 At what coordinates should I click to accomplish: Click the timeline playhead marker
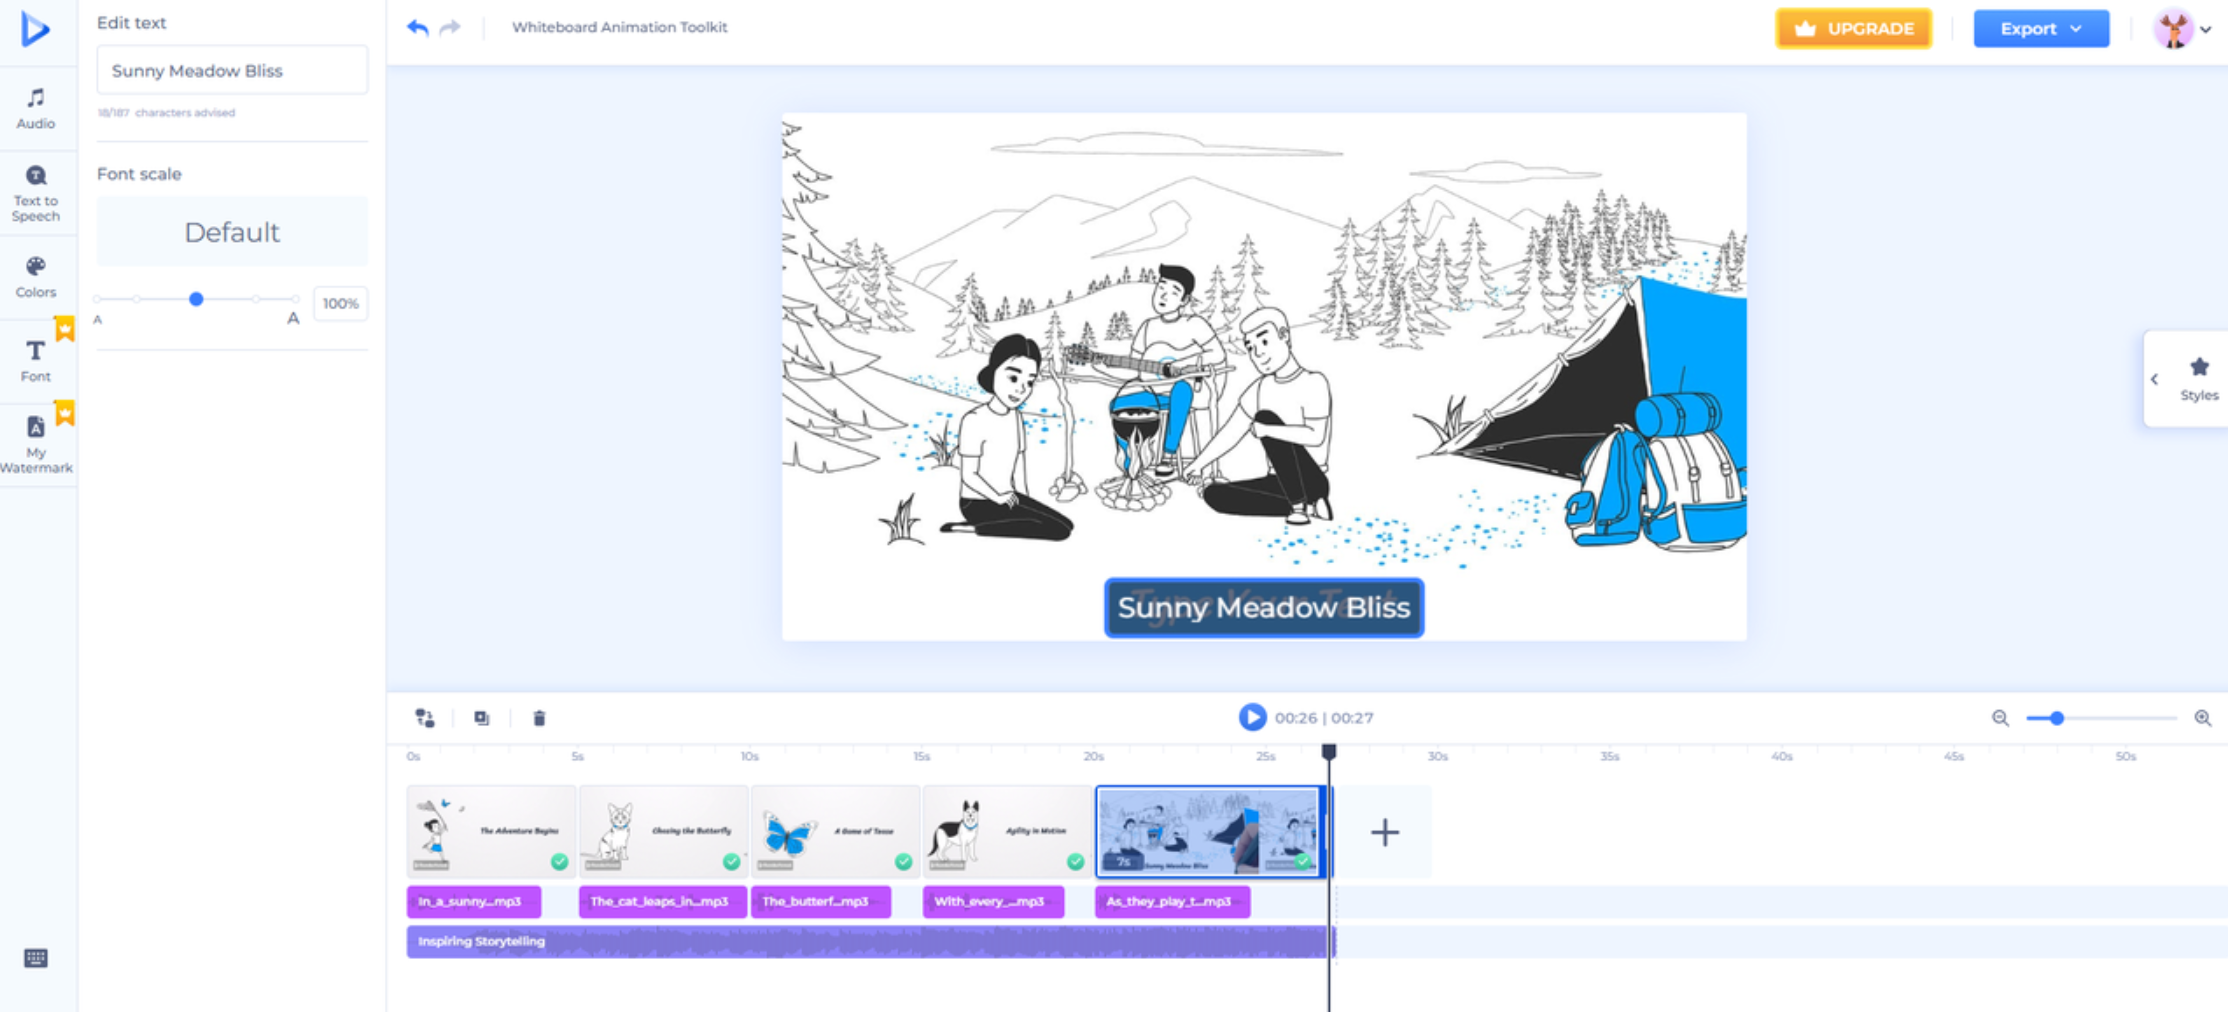point(1329,752)
